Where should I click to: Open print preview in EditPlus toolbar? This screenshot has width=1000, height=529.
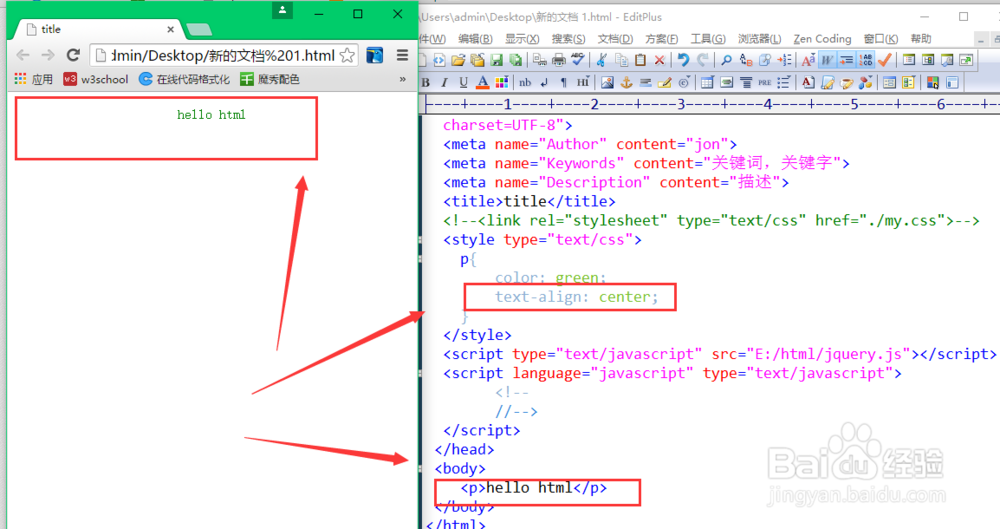pos(540,60)
